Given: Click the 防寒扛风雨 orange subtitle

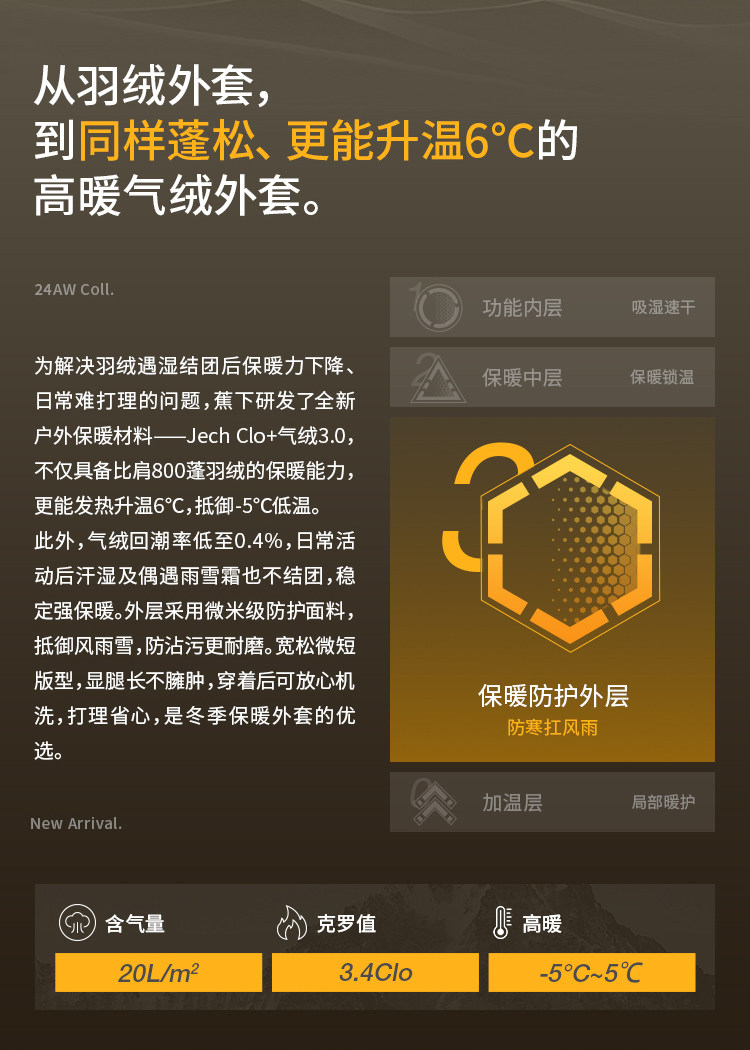Looking at the screenshot, I should (x=552, y=728).
